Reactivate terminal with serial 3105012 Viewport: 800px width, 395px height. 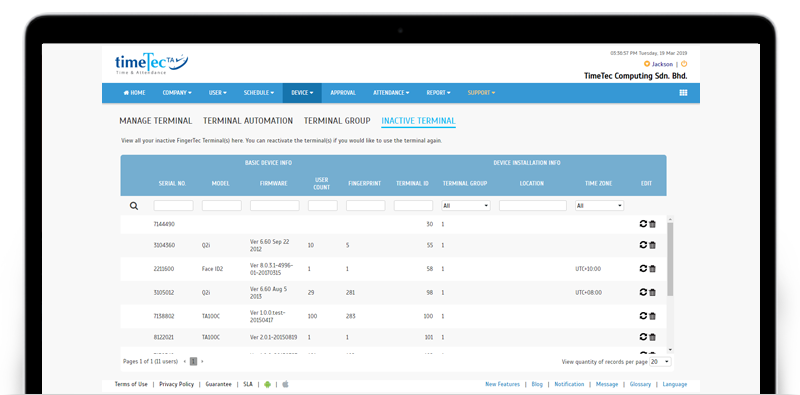tap(643, 292)
